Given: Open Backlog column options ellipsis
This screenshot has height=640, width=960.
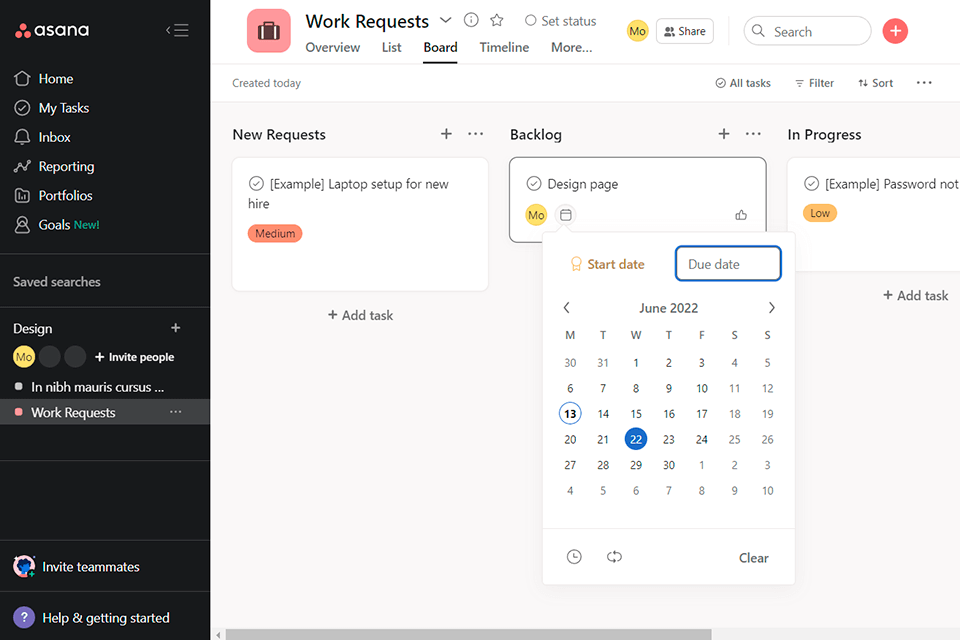Looking at the screenshot, I should 753,134.
